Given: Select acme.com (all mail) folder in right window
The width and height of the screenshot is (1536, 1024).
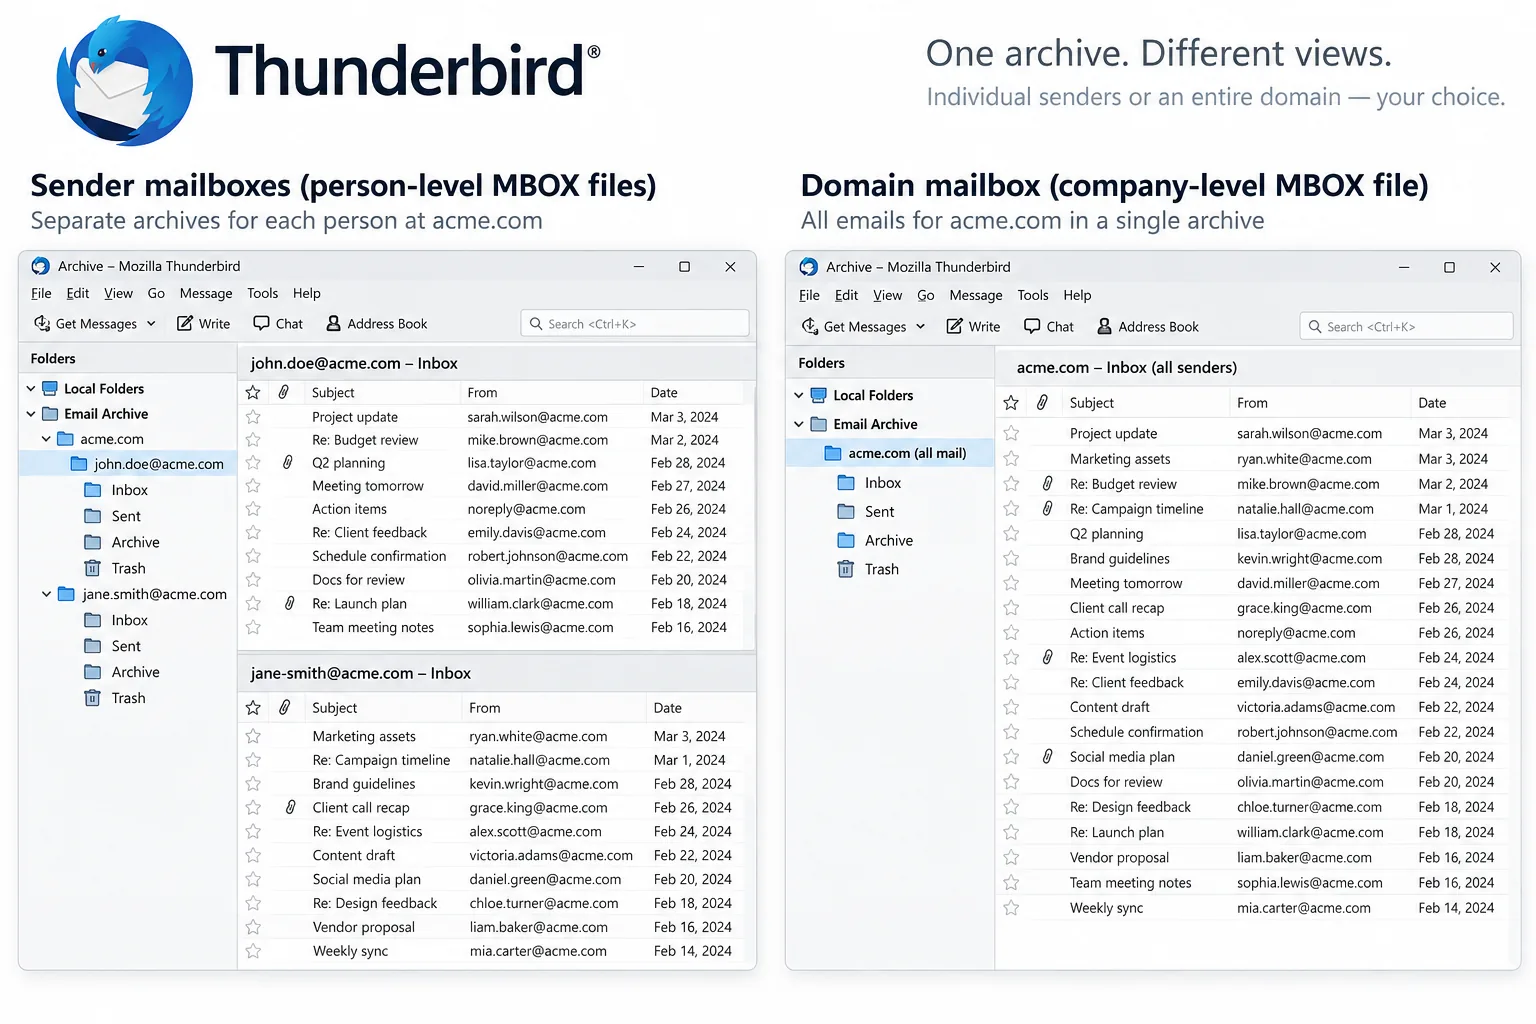Looking at the screenshot, I should point(891,453).
